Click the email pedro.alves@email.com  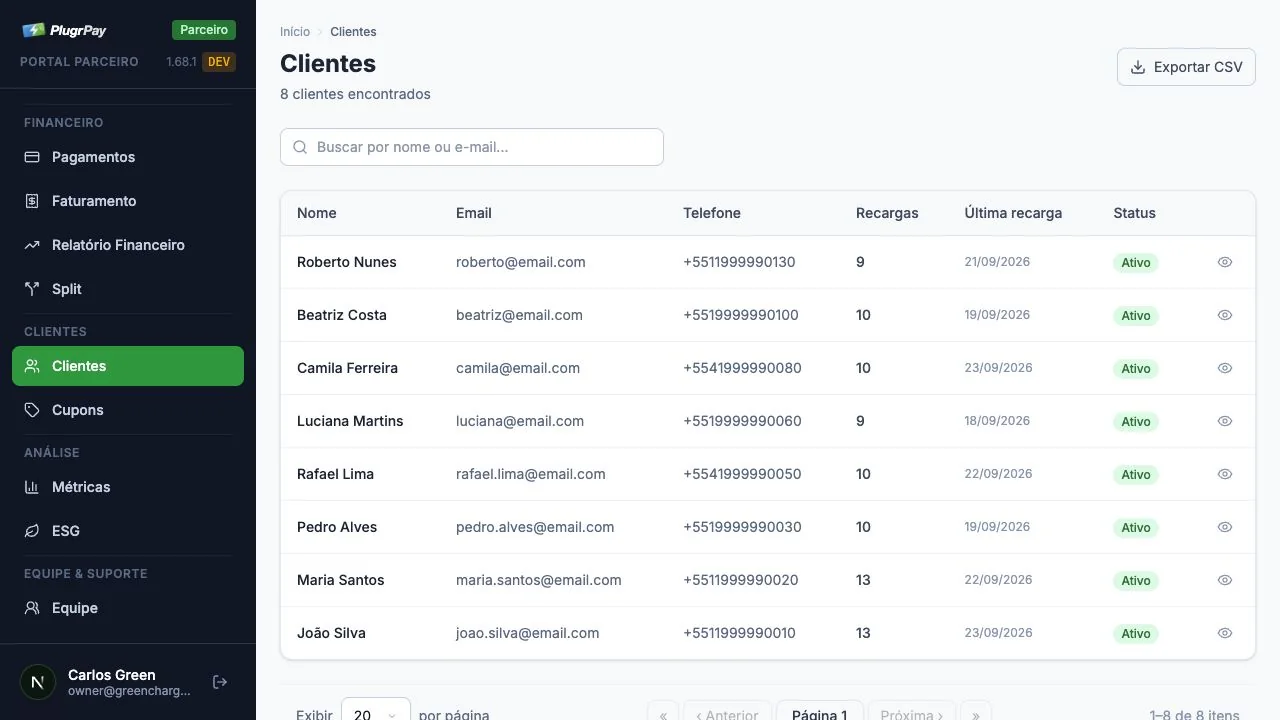[x=535, y=527]
